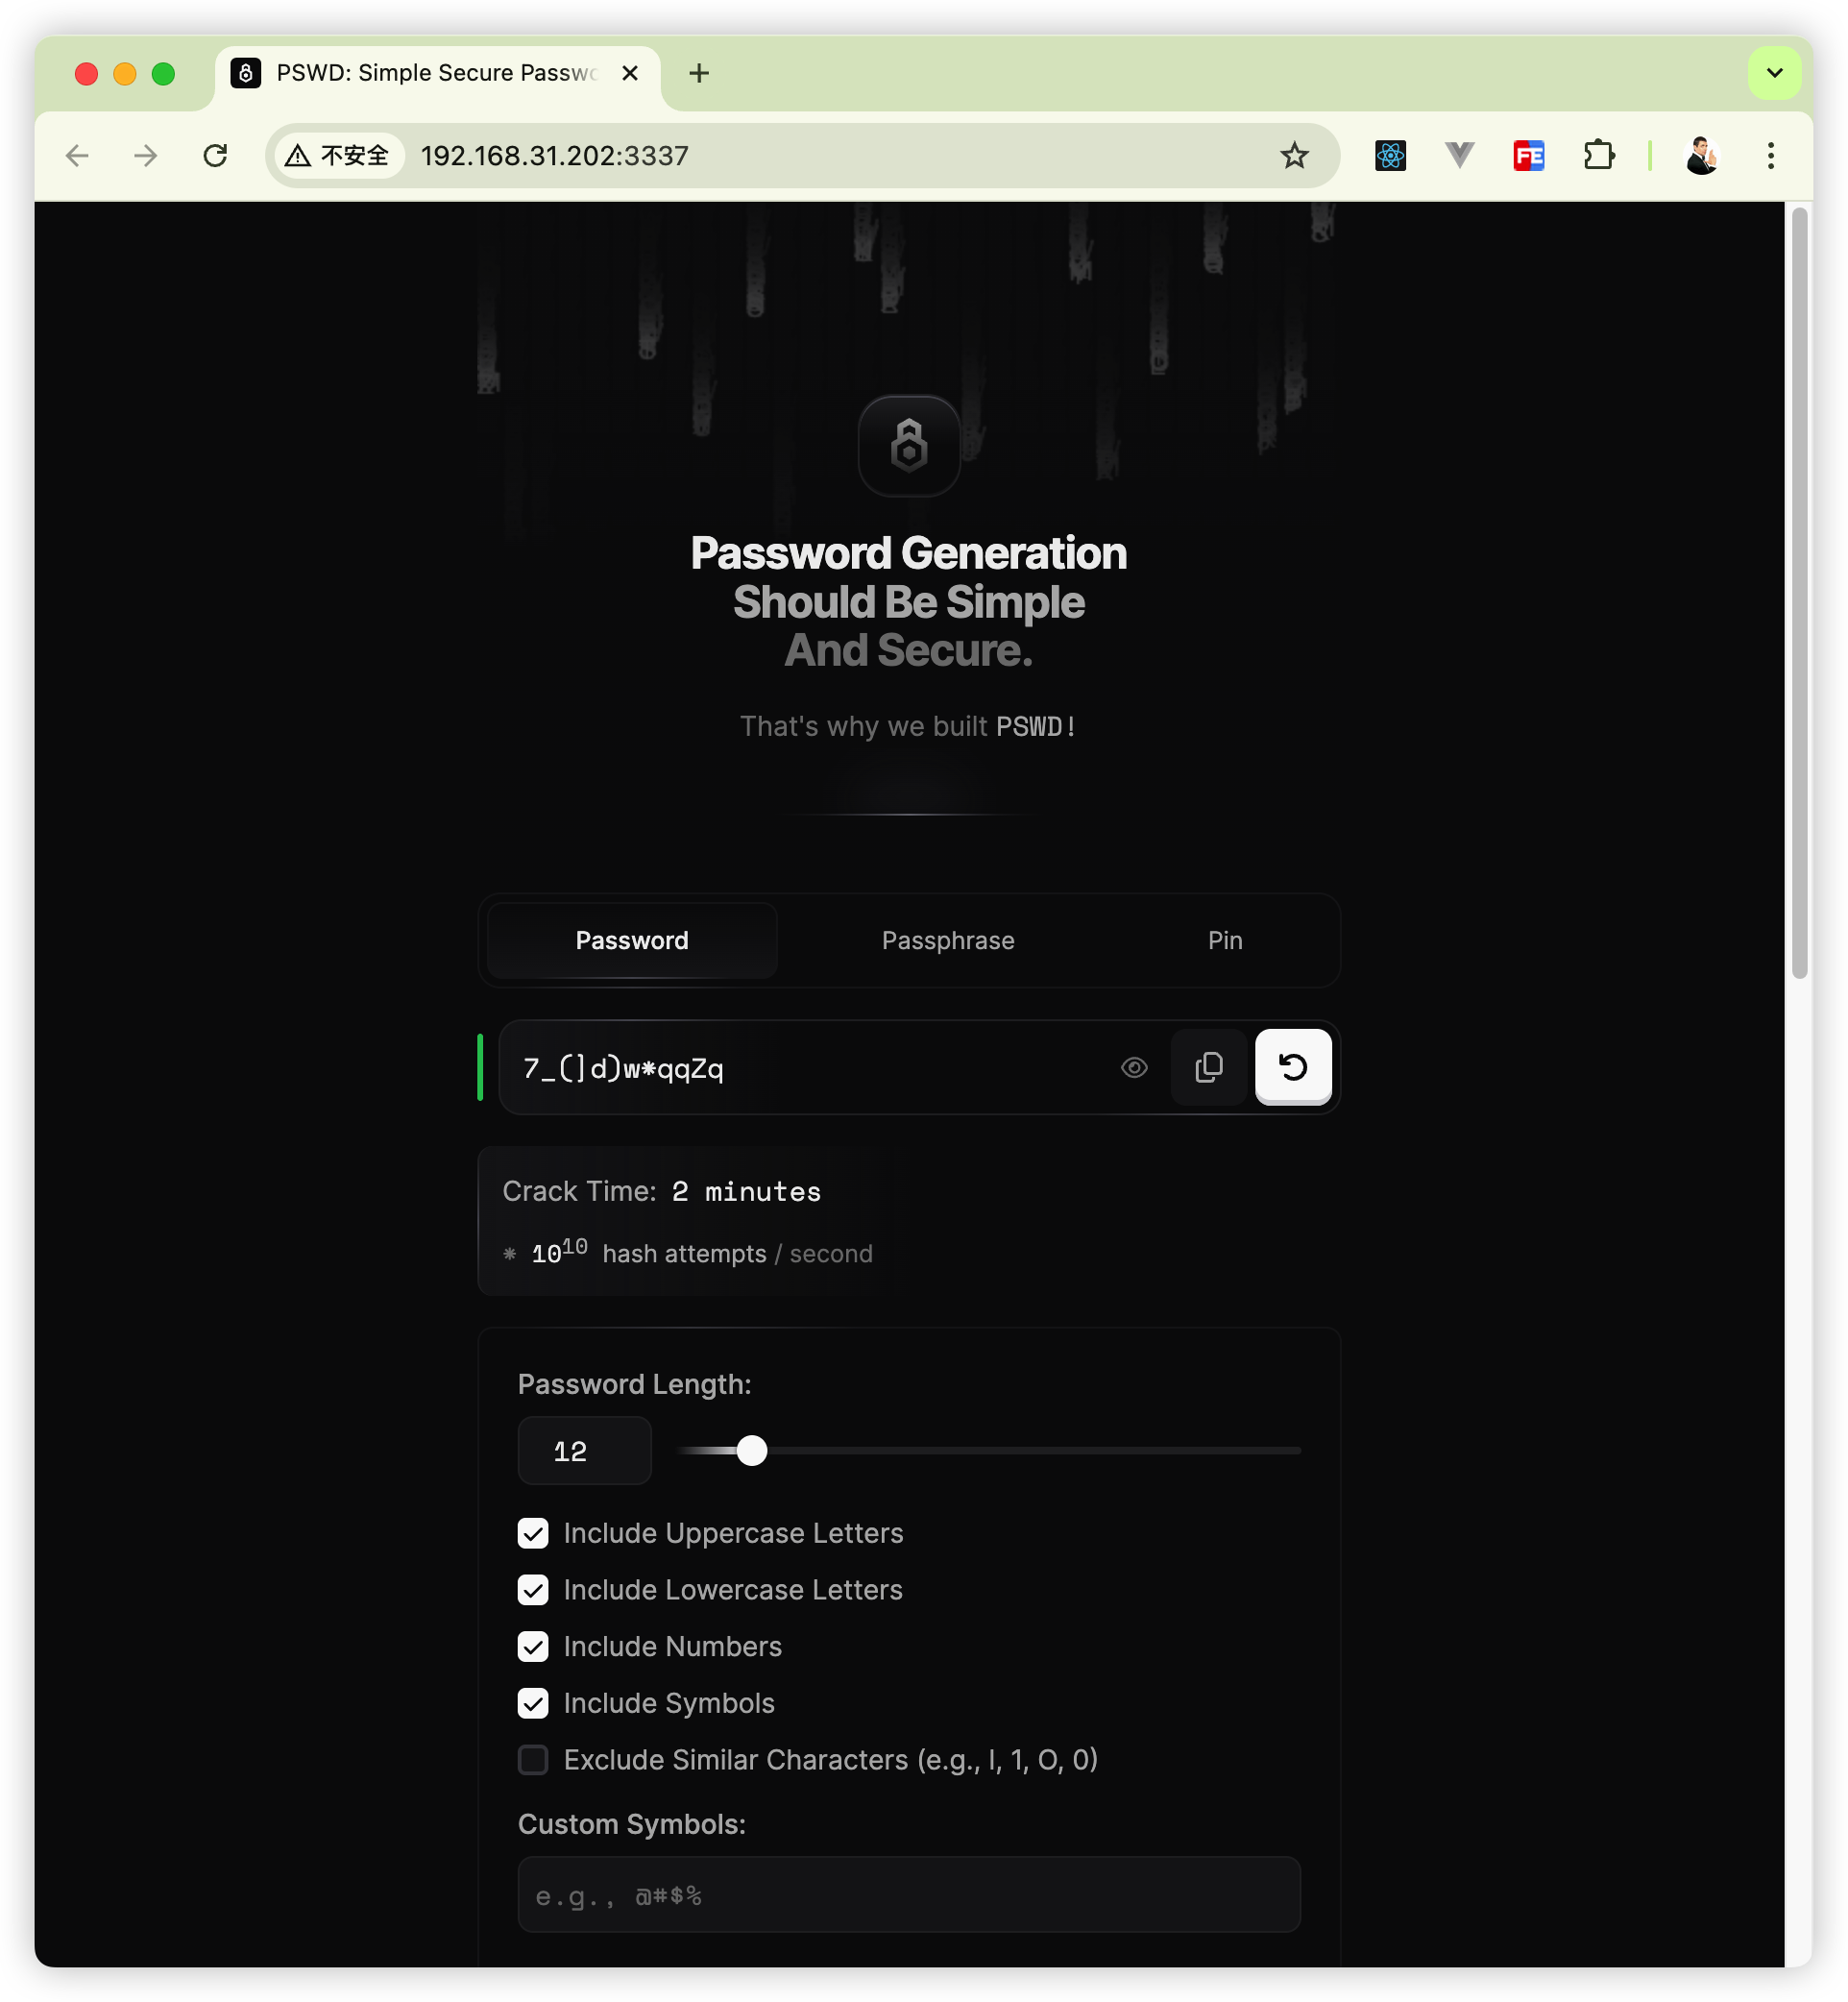
Task: Open the Chrome extensions puzzle menu
Action: 1599,156
